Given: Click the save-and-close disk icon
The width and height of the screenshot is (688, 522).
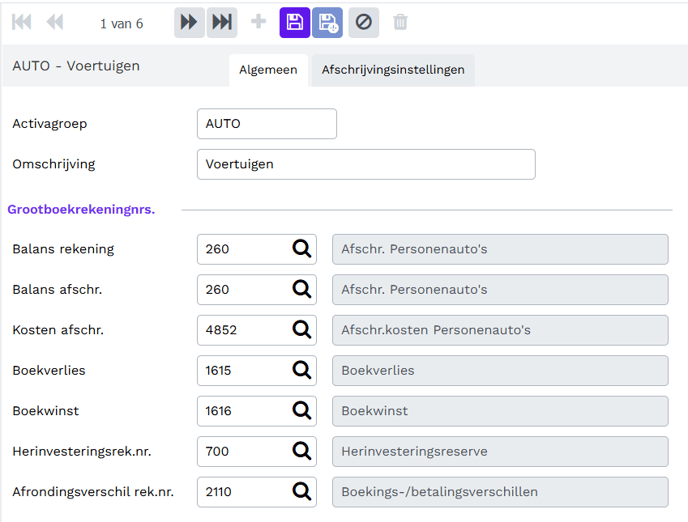Looking at the screenshot, I should point(327,22).
